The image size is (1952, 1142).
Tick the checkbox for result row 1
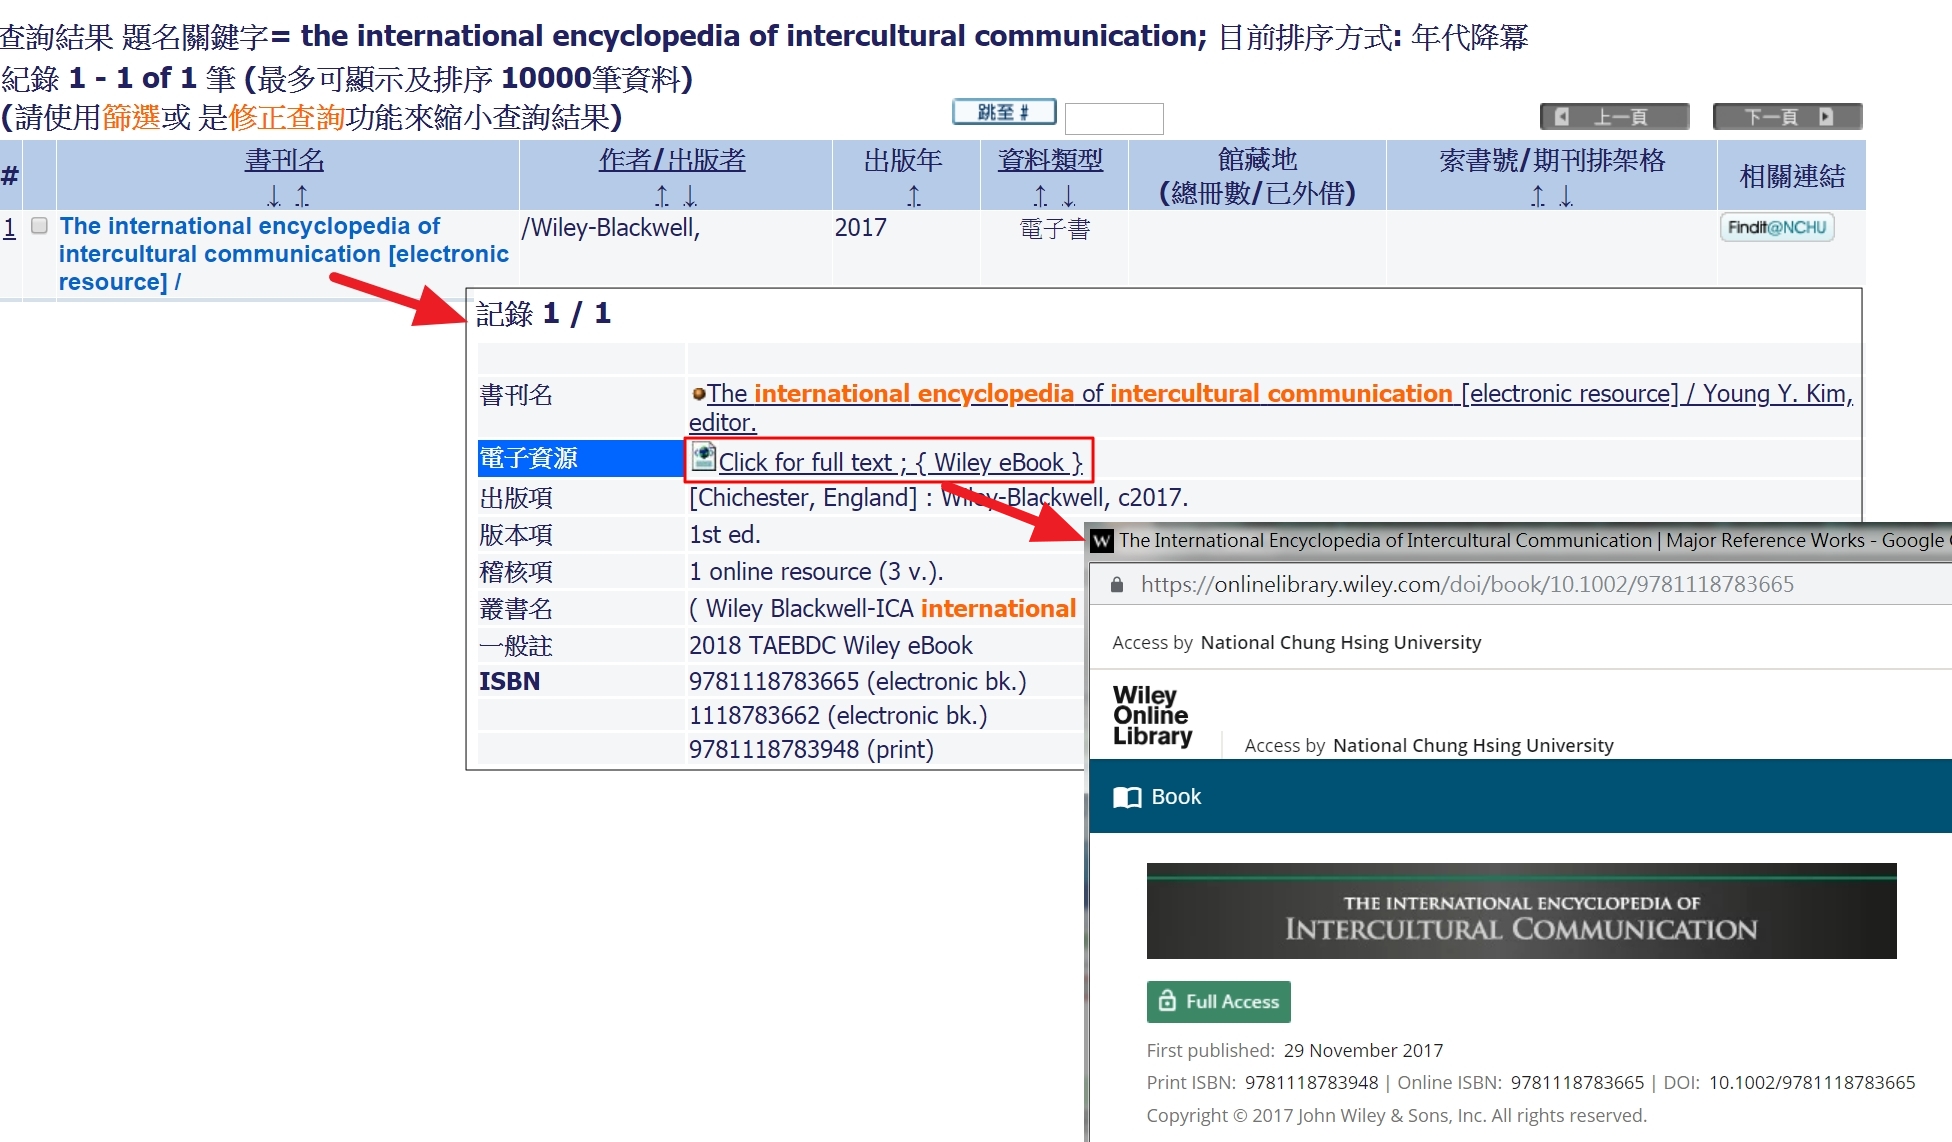tap(40, 226)
